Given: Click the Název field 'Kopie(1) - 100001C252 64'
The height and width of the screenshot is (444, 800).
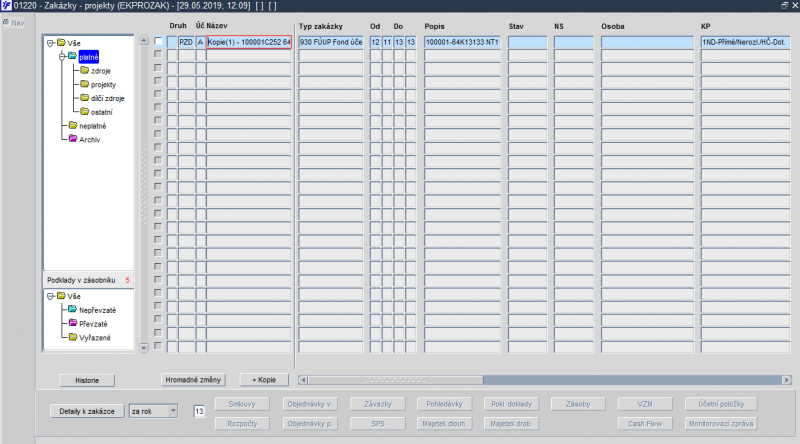Looking at the screenshot, I should (249, 42).
